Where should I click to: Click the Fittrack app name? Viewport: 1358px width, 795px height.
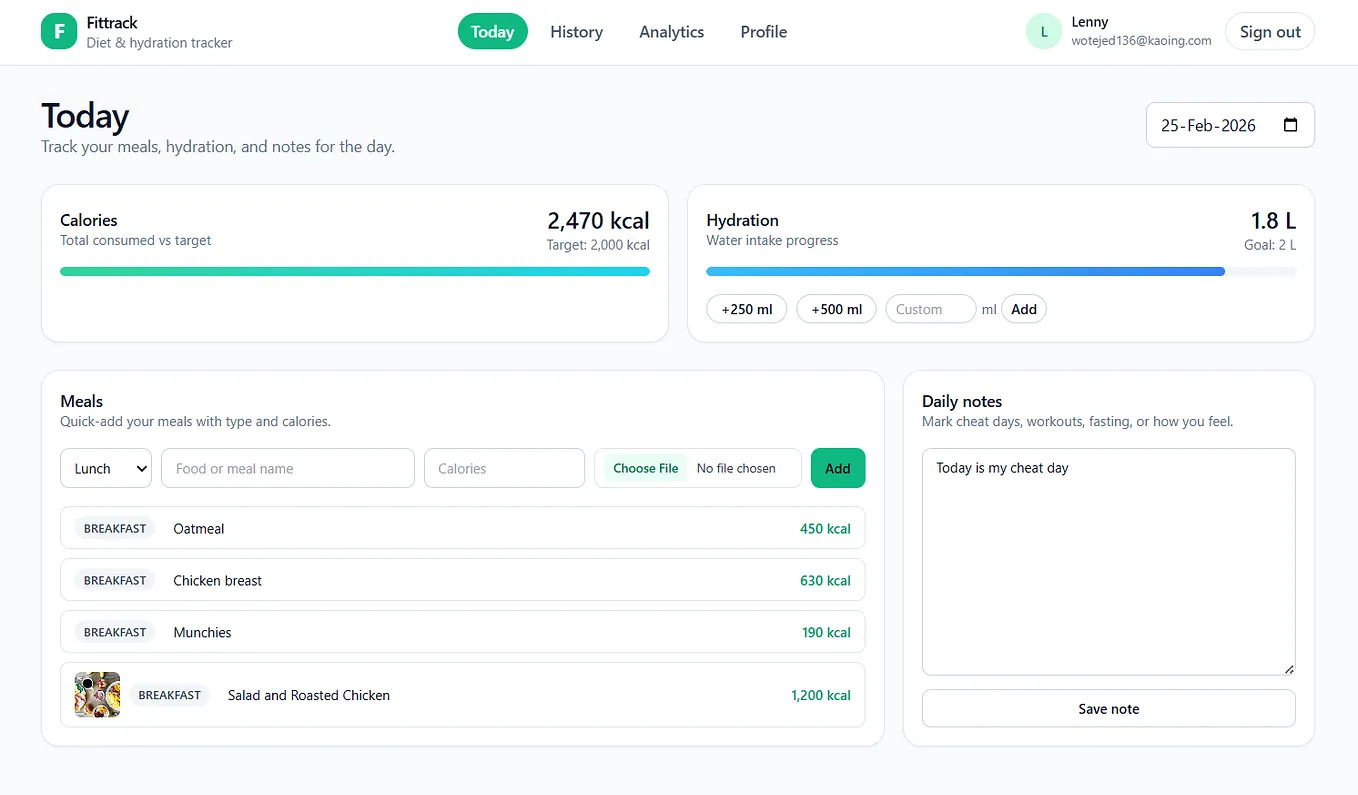coord(112,22)
